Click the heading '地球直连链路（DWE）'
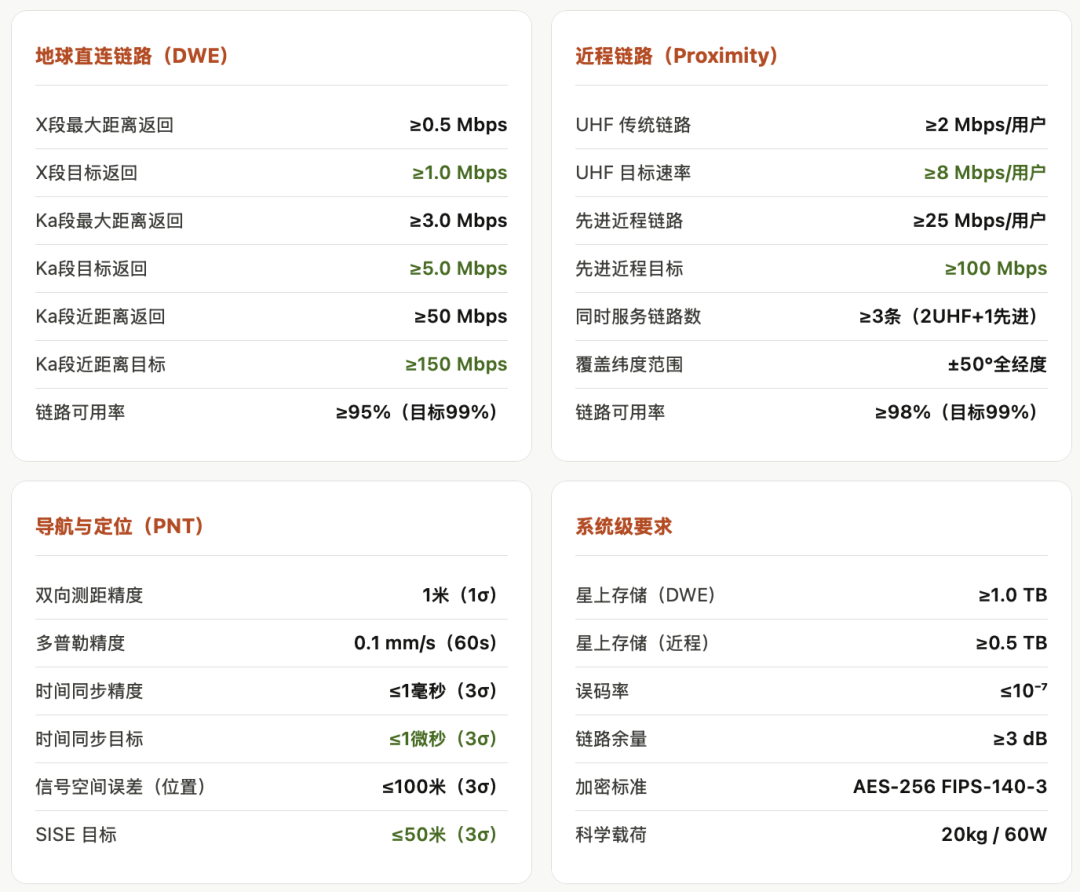Image resolution: width=1080 pixels, height=892 pixels. 132,56
